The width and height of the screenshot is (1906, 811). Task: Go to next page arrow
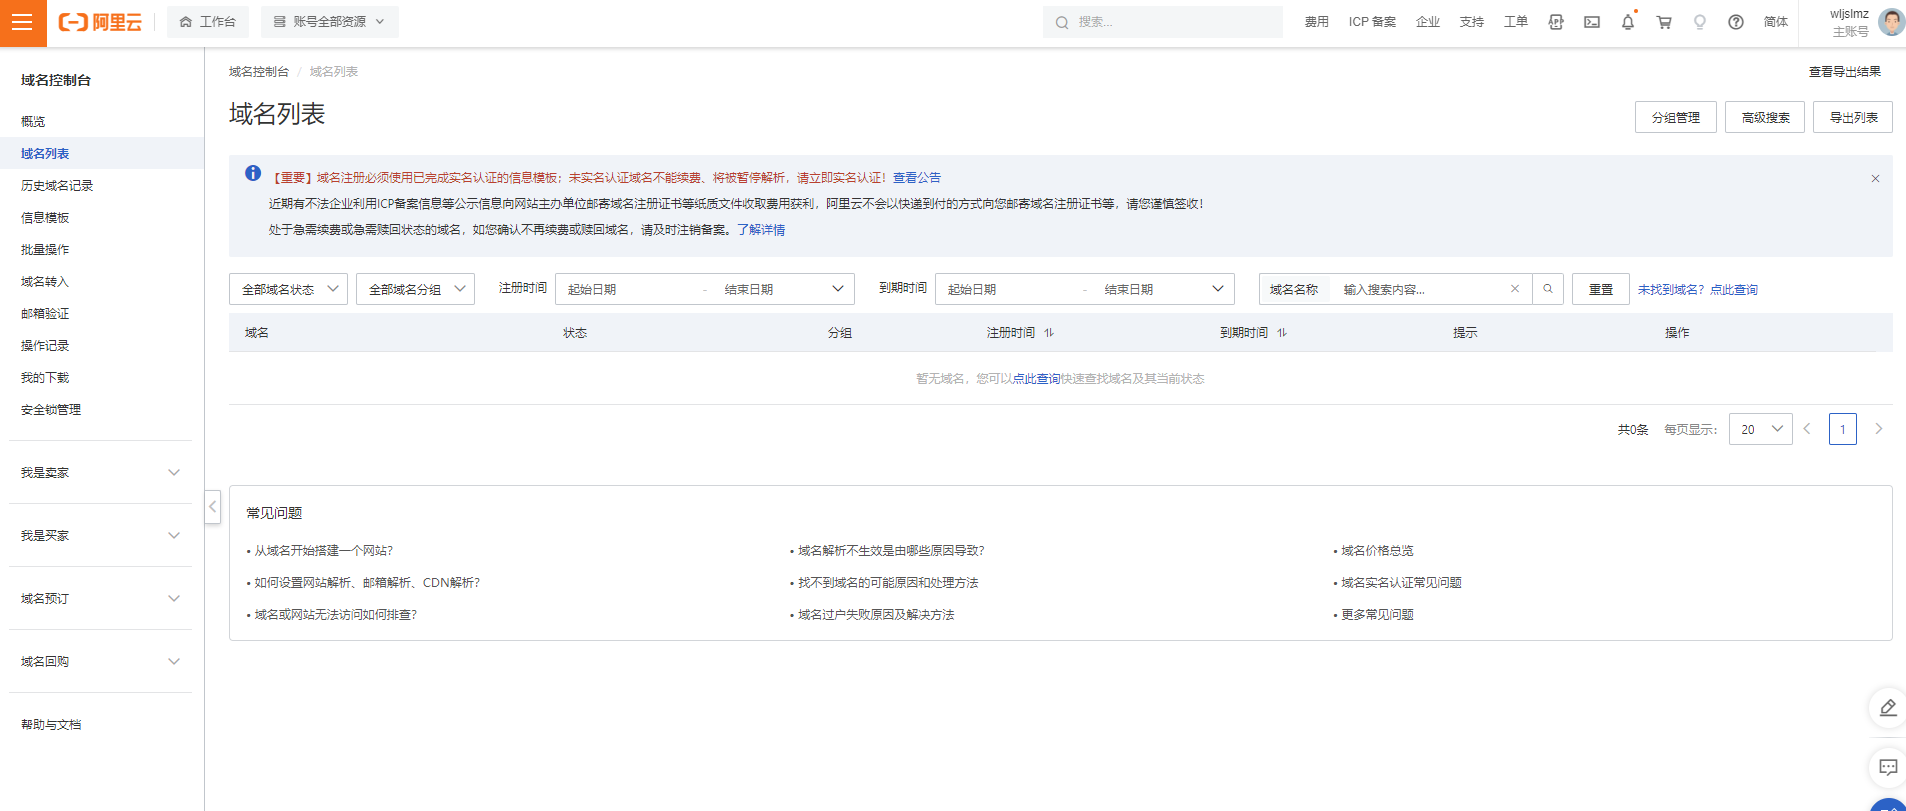[x=1879, y=429]
